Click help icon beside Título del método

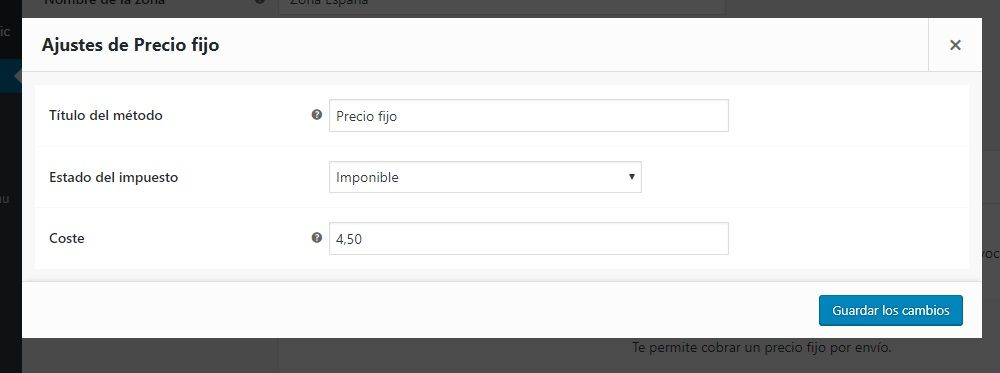click(x=316, y=115)
